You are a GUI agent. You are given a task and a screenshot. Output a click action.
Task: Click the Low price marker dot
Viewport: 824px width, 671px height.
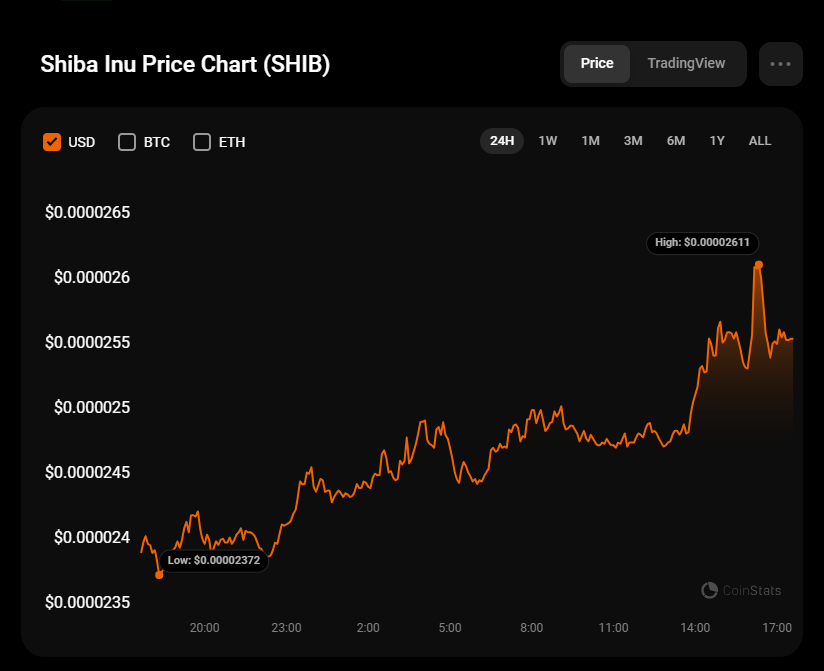pyautogui.click(x=159, y=575)
